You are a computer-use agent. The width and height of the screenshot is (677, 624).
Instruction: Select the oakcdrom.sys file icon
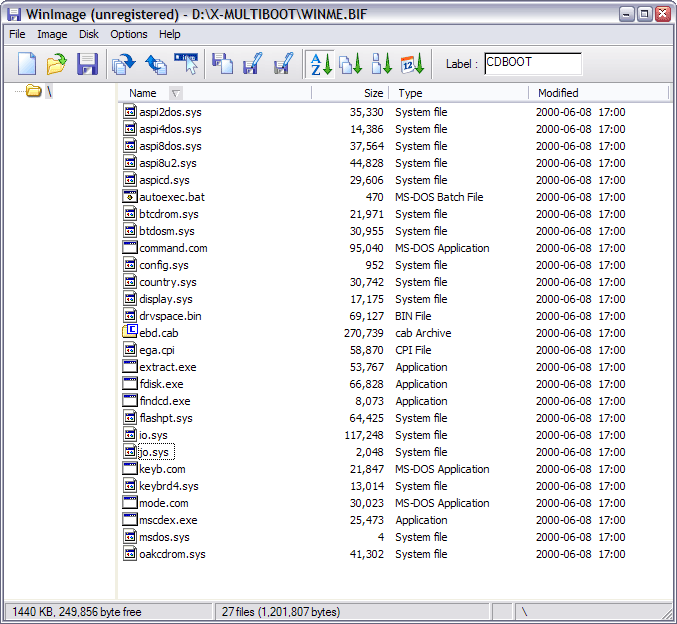pyautogui.click(x=130, y=554)
